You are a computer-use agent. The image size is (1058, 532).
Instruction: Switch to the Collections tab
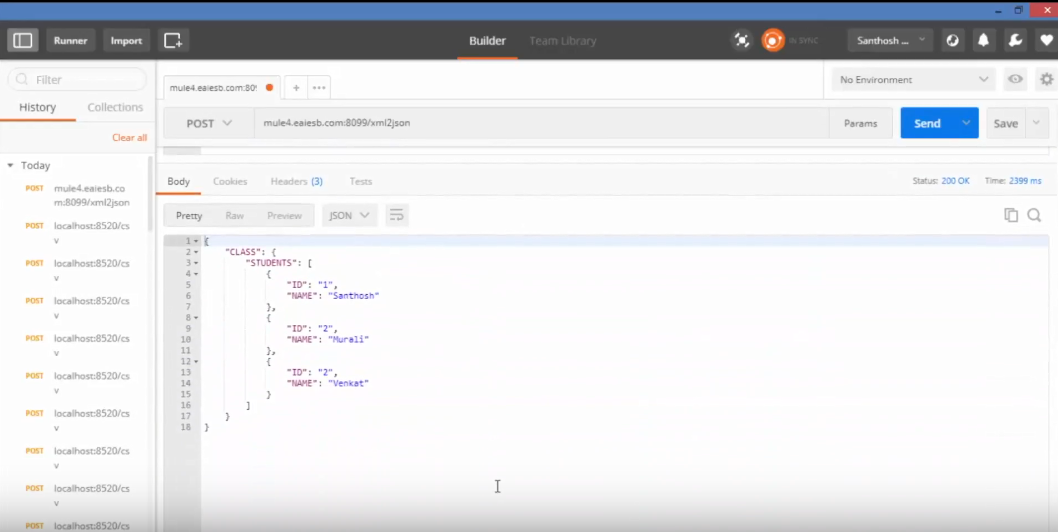115,107
